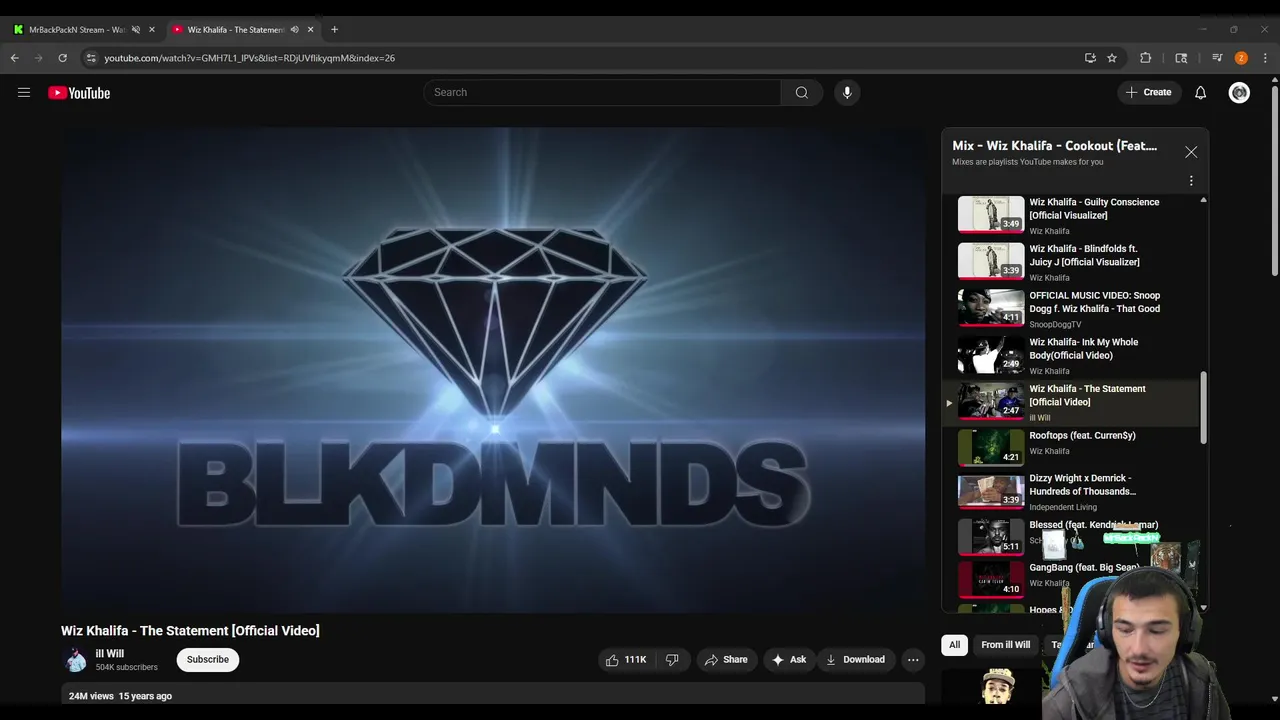This screenshot has height=720, width=1280.
Task: View site information icon in address bar
Action: (x=91, y=58)
